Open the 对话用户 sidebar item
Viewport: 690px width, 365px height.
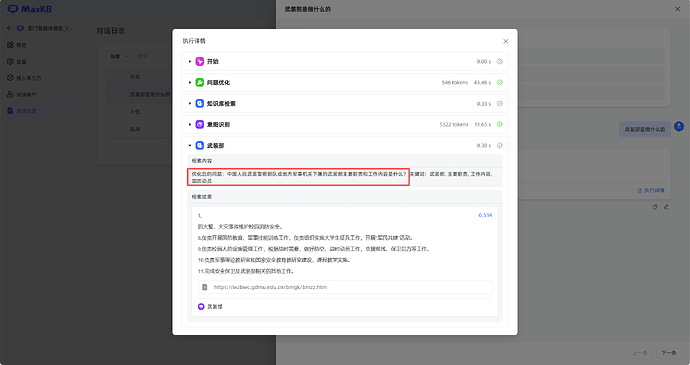(x=26, y=95)
